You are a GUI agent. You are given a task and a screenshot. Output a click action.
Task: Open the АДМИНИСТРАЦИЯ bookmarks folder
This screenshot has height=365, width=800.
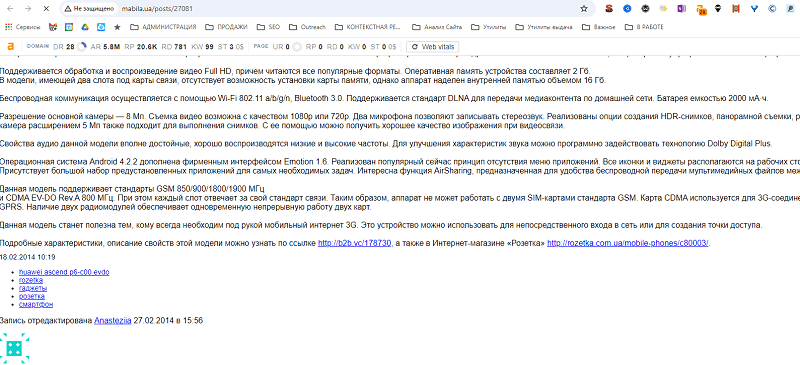tap(163, 27)
